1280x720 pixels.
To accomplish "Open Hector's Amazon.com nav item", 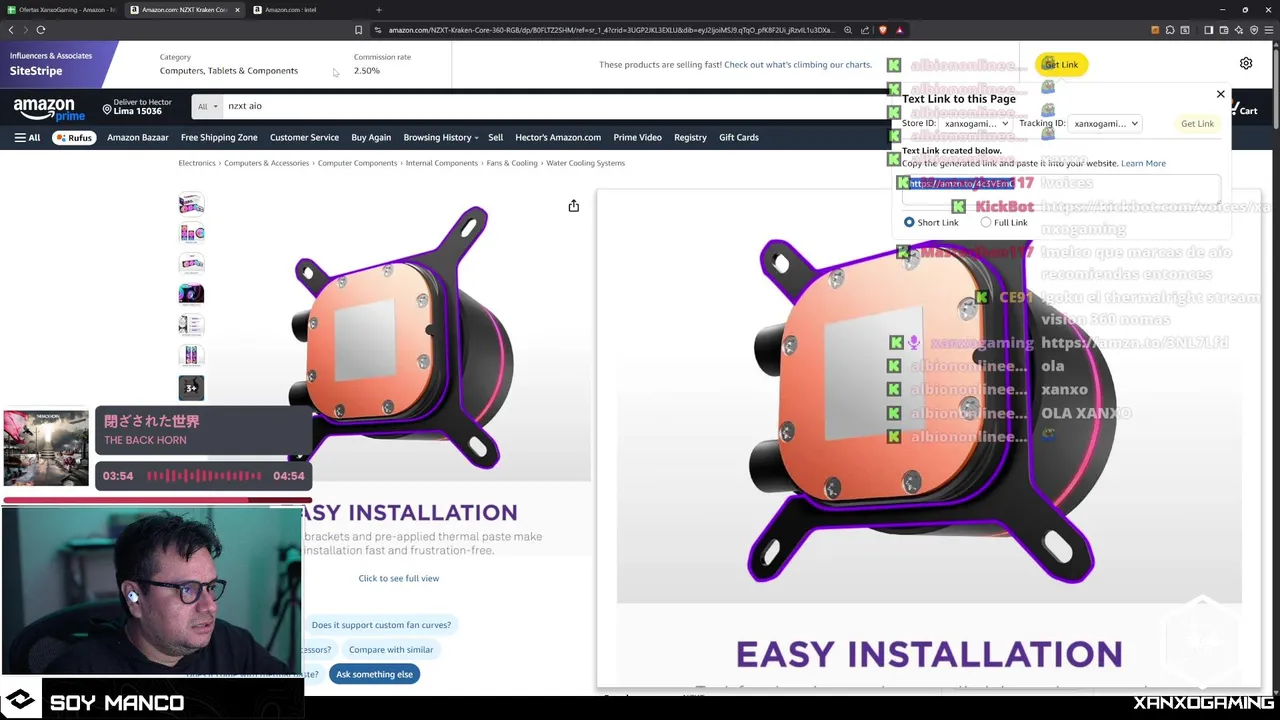I will pyautogui.click(x=558, y=137).
